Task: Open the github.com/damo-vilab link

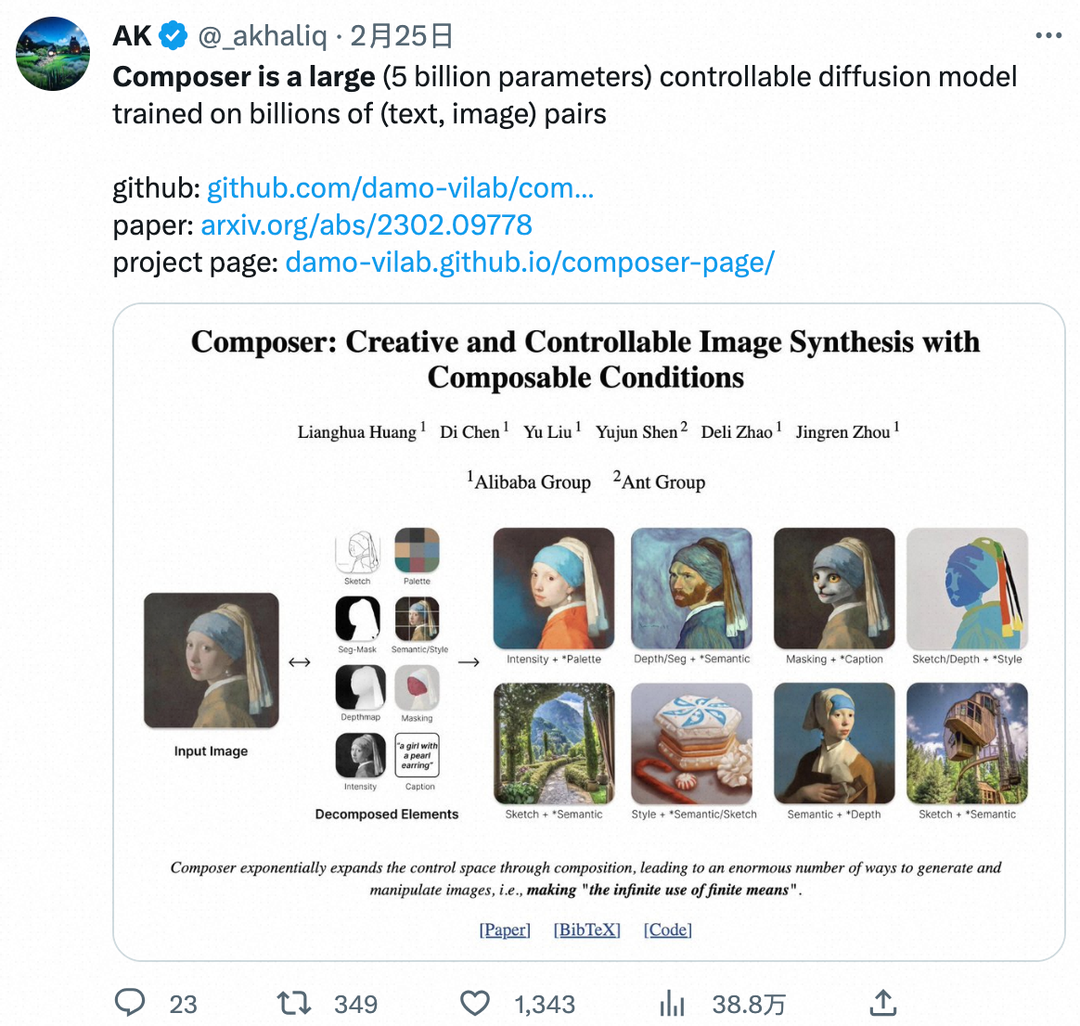Action: (400, 188)
